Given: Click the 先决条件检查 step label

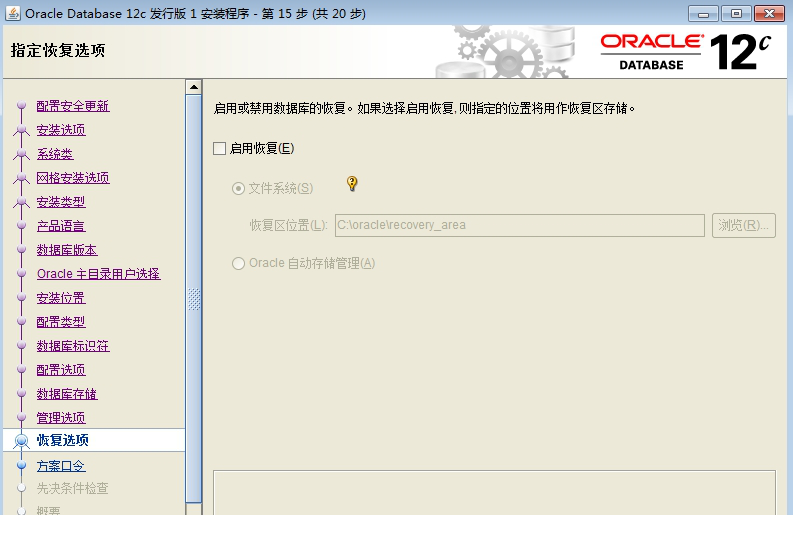Looking at the screenshot, I should 72,488.
